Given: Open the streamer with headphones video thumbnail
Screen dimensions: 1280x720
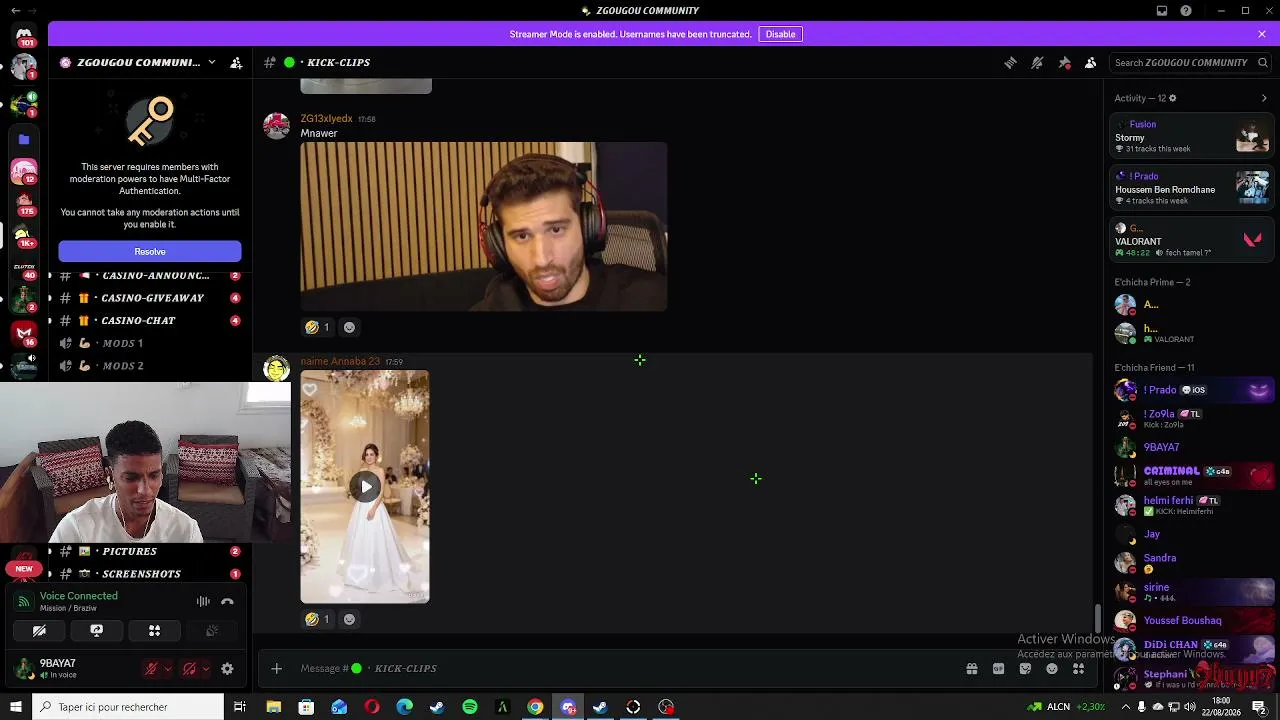Looking at the screenshot, I should click(x=484, y=227).
